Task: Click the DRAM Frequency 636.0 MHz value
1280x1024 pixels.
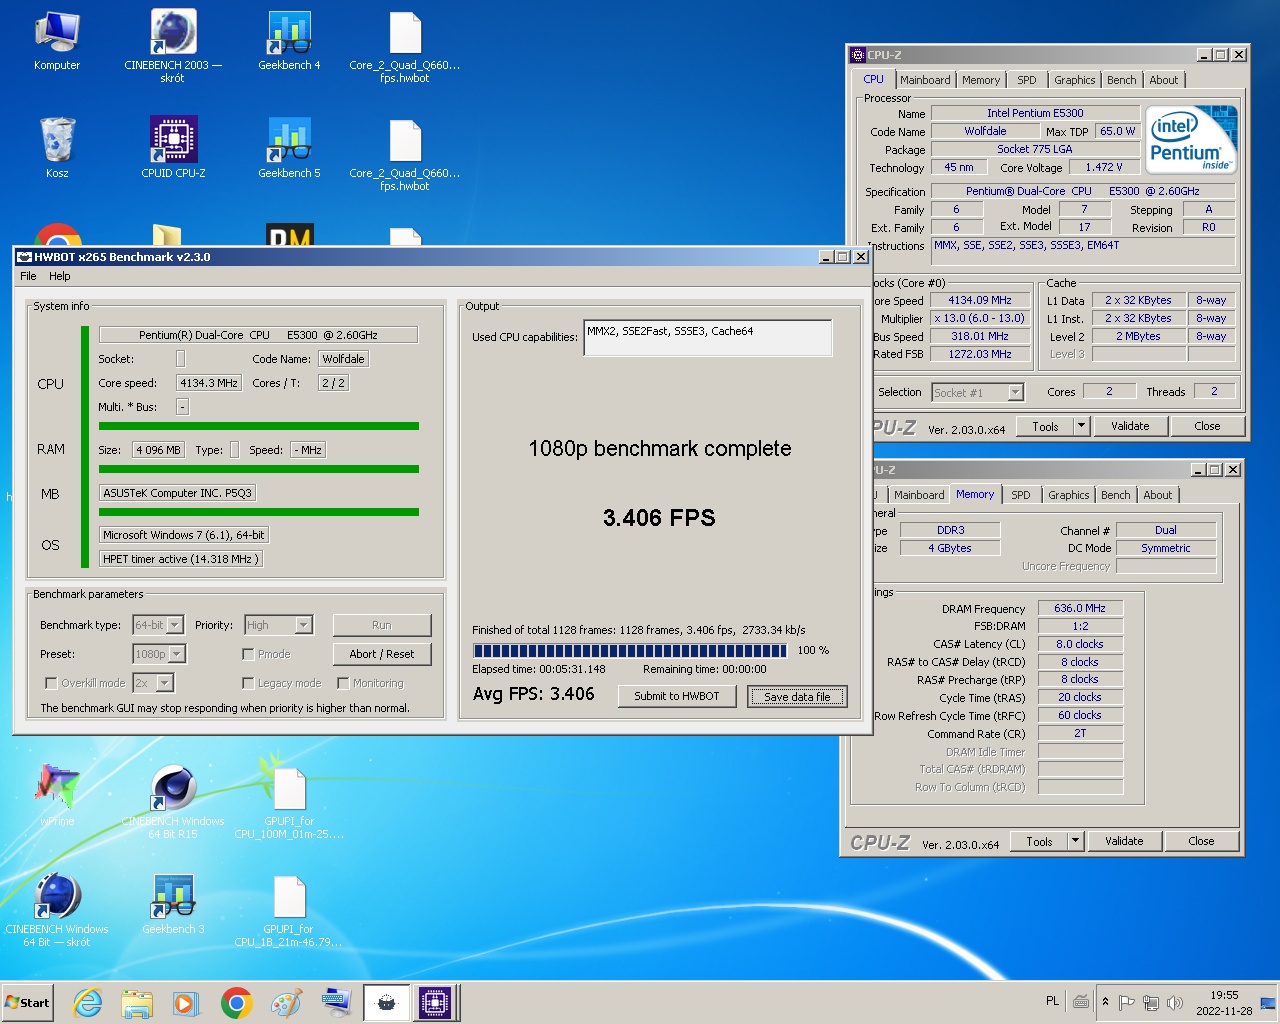Action: click(x=1080, y=608)
